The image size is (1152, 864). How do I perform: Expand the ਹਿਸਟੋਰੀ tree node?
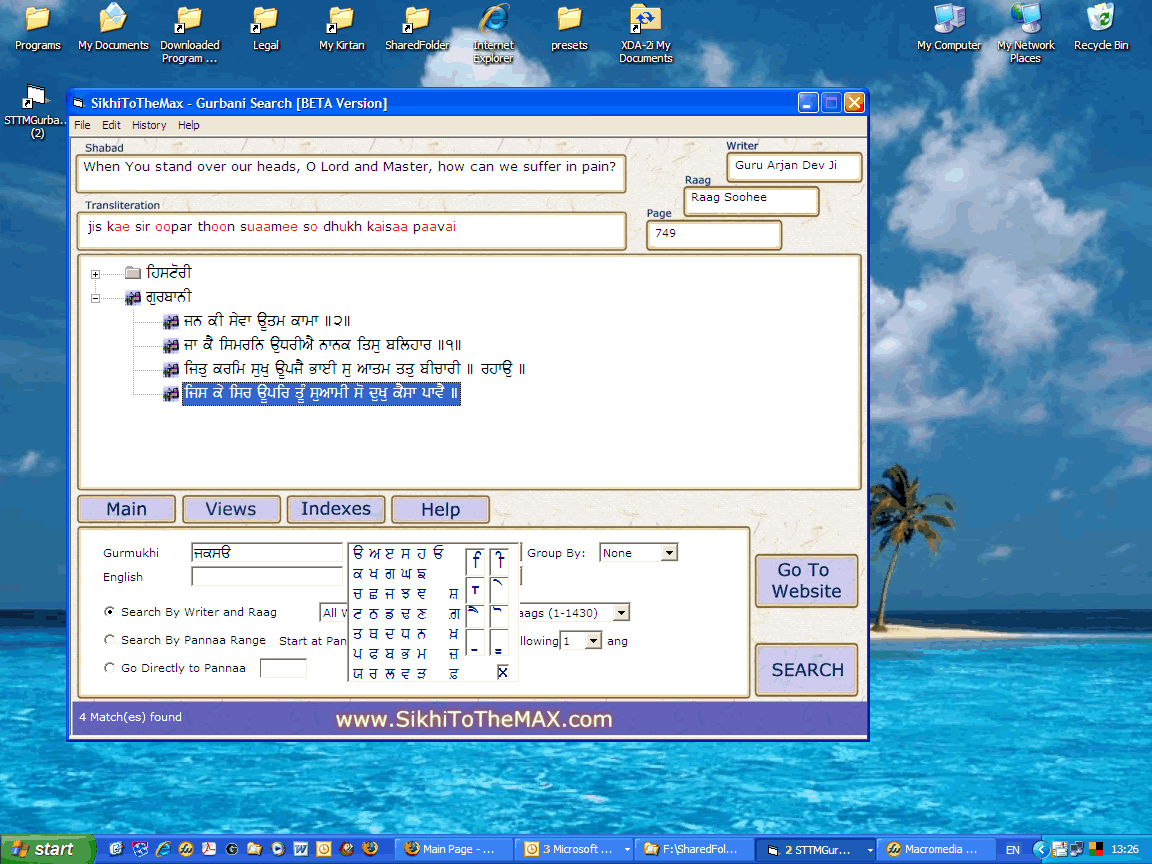tap(96, 274)
